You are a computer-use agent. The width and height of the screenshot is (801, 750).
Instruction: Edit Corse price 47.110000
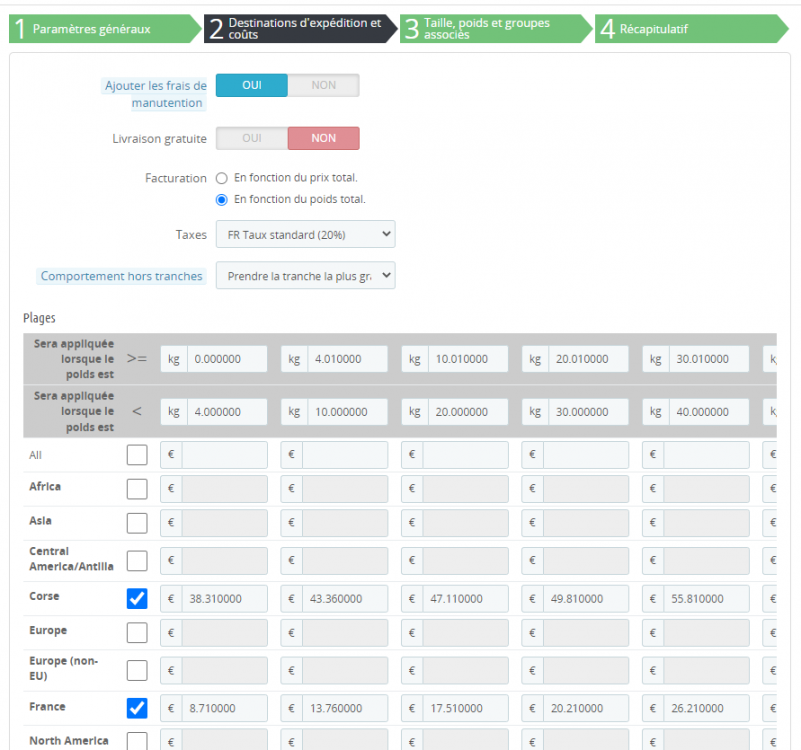click(x=465, y=599)
